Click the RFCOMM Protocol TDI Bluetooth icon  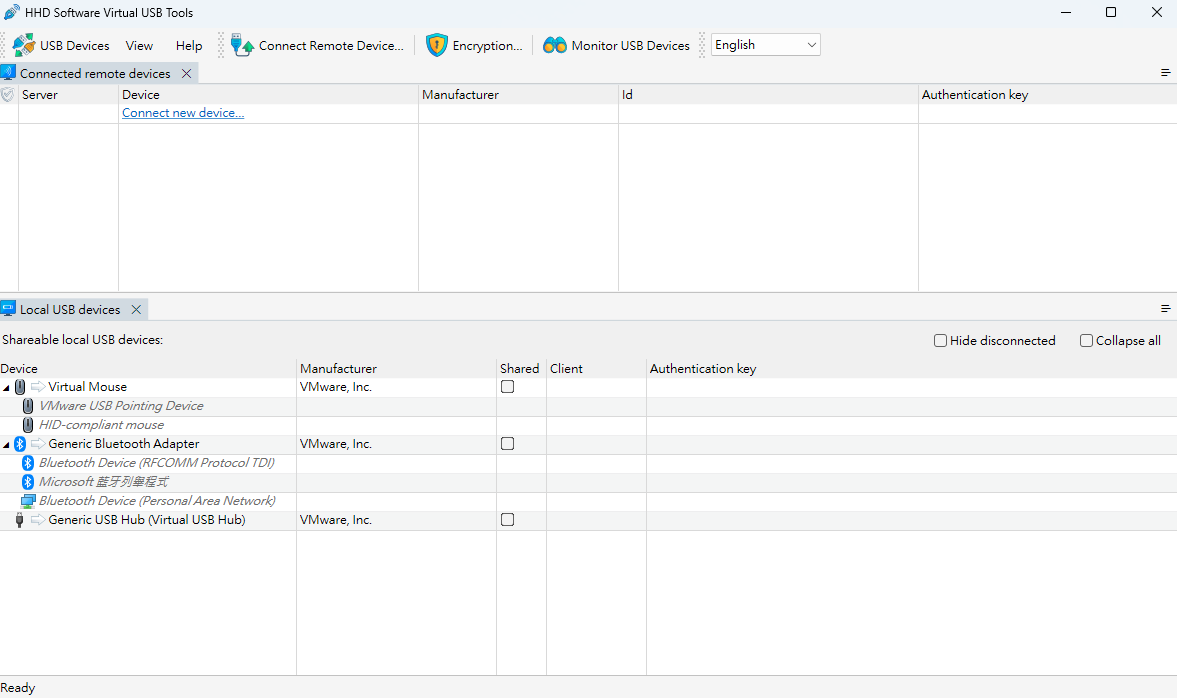28,462
